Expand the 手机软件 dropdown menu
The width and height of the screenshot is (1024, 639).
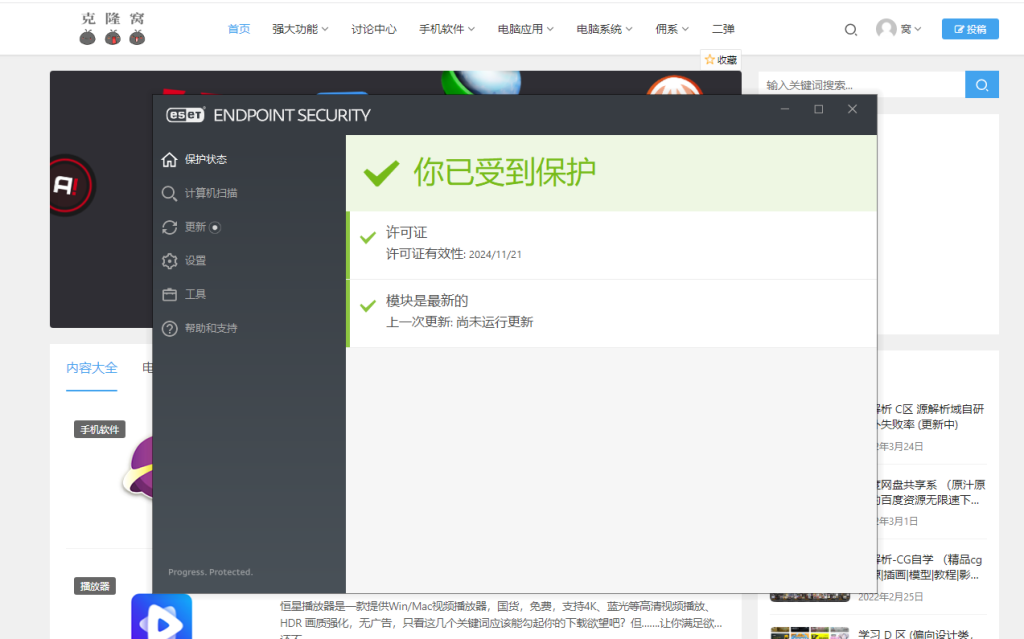[447, 29]
